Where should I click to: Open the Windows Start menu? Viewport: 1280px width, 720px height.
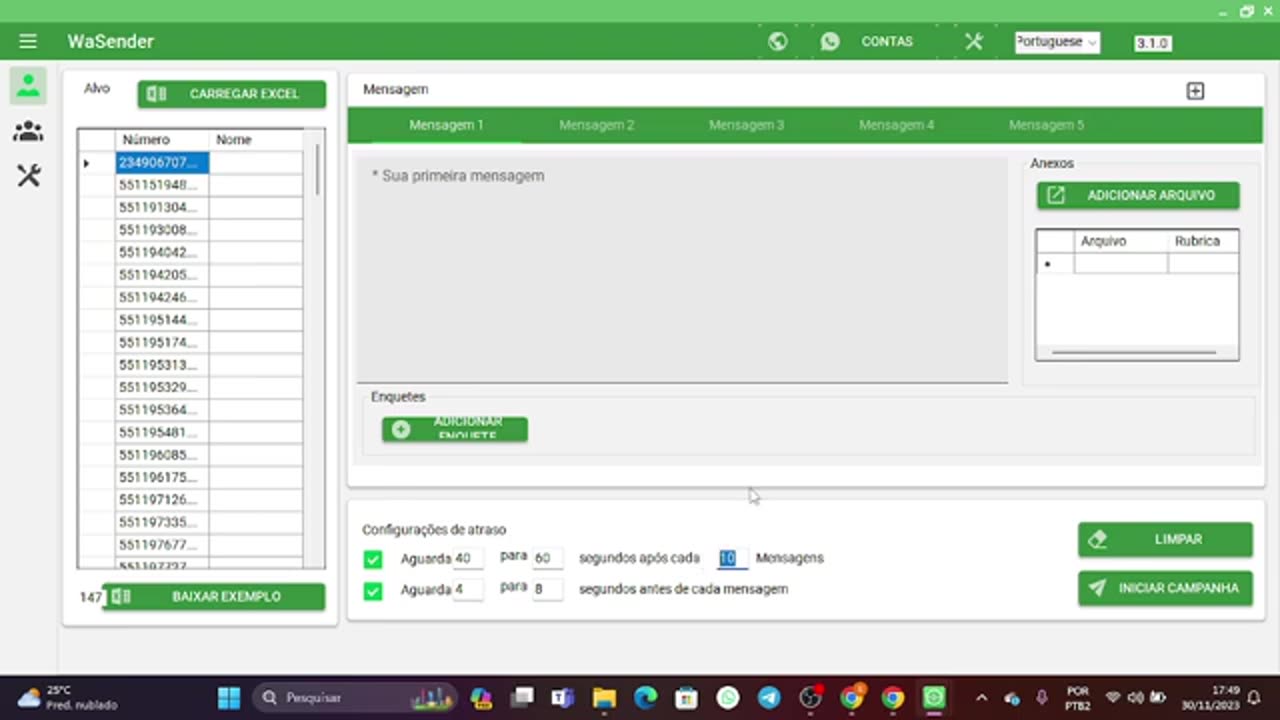[229, 697]
